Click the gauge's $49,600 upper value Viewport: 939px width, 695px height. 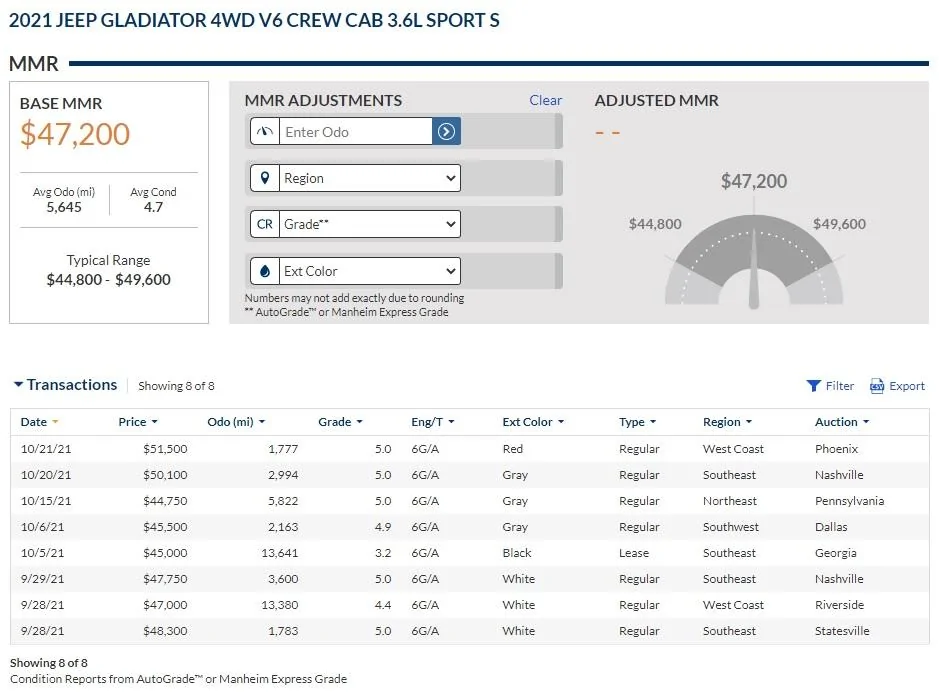coord(839,224)
